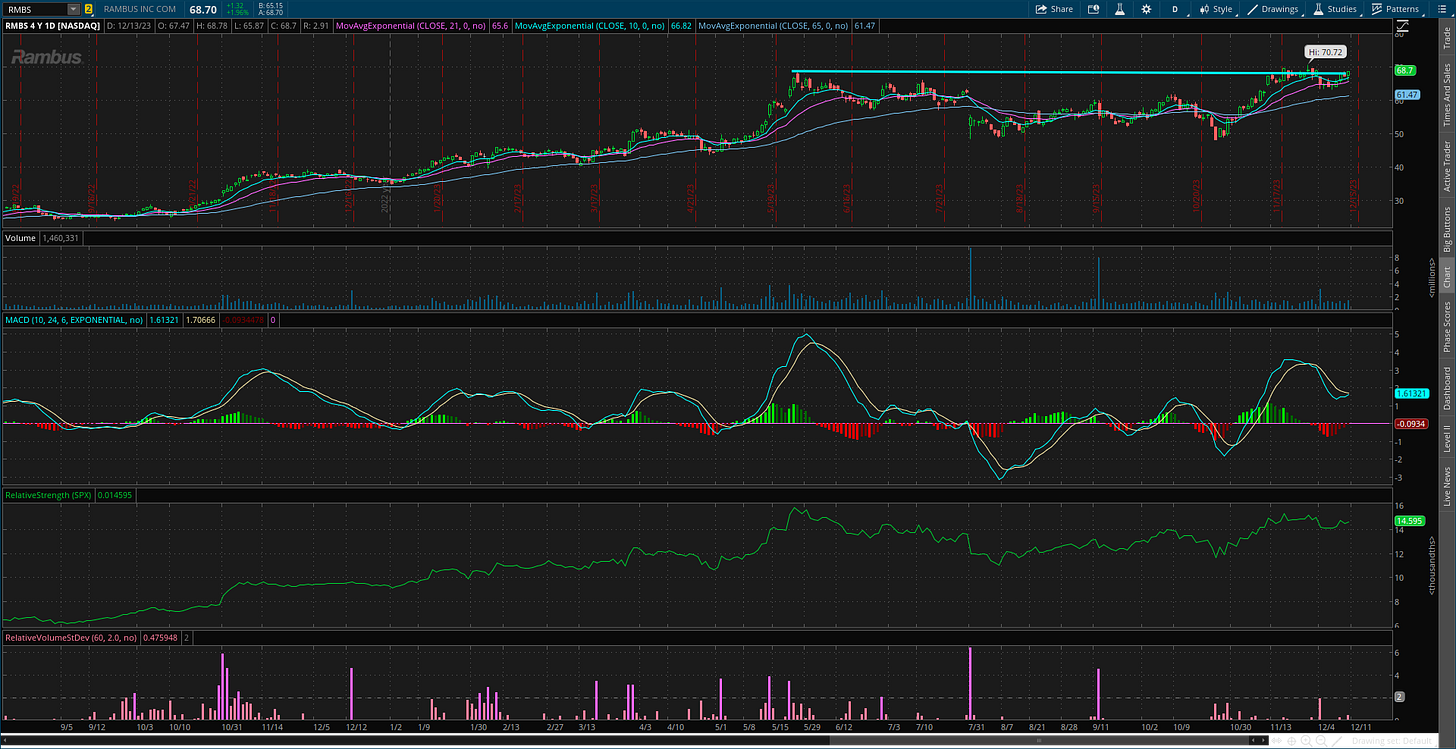Open the Times And Sales sidebar tab

click(x=1447, y=94)
